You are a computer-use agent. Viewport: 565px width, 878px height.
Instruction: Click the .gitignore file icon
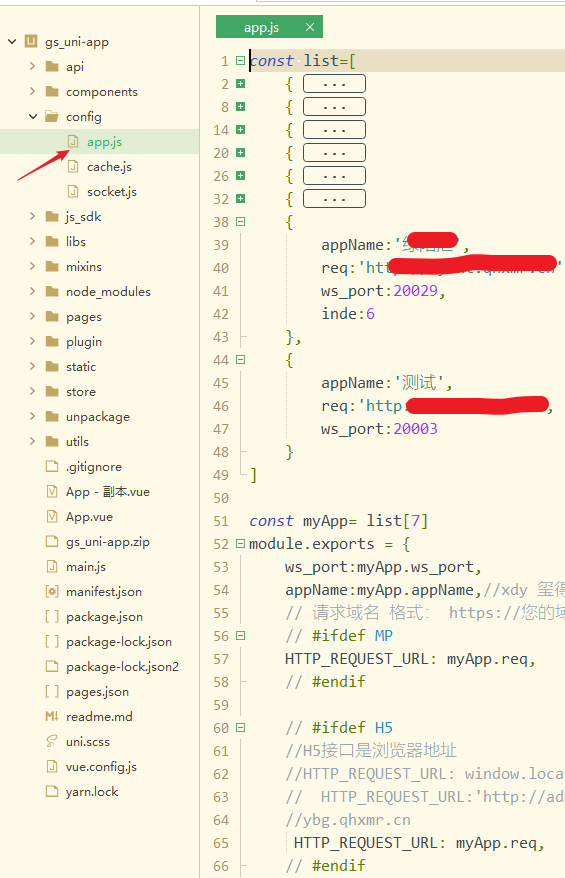click(x=52, y=466)
